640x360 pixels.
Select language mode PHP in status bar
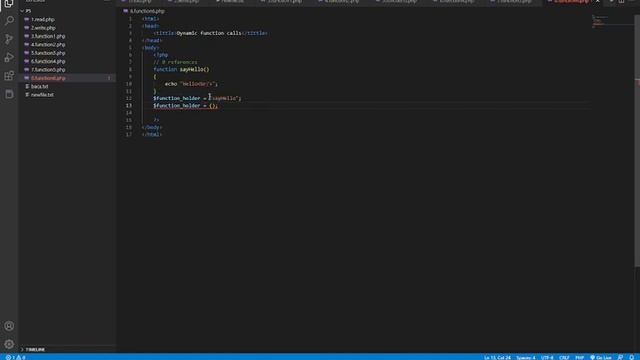tap(579, 357)
